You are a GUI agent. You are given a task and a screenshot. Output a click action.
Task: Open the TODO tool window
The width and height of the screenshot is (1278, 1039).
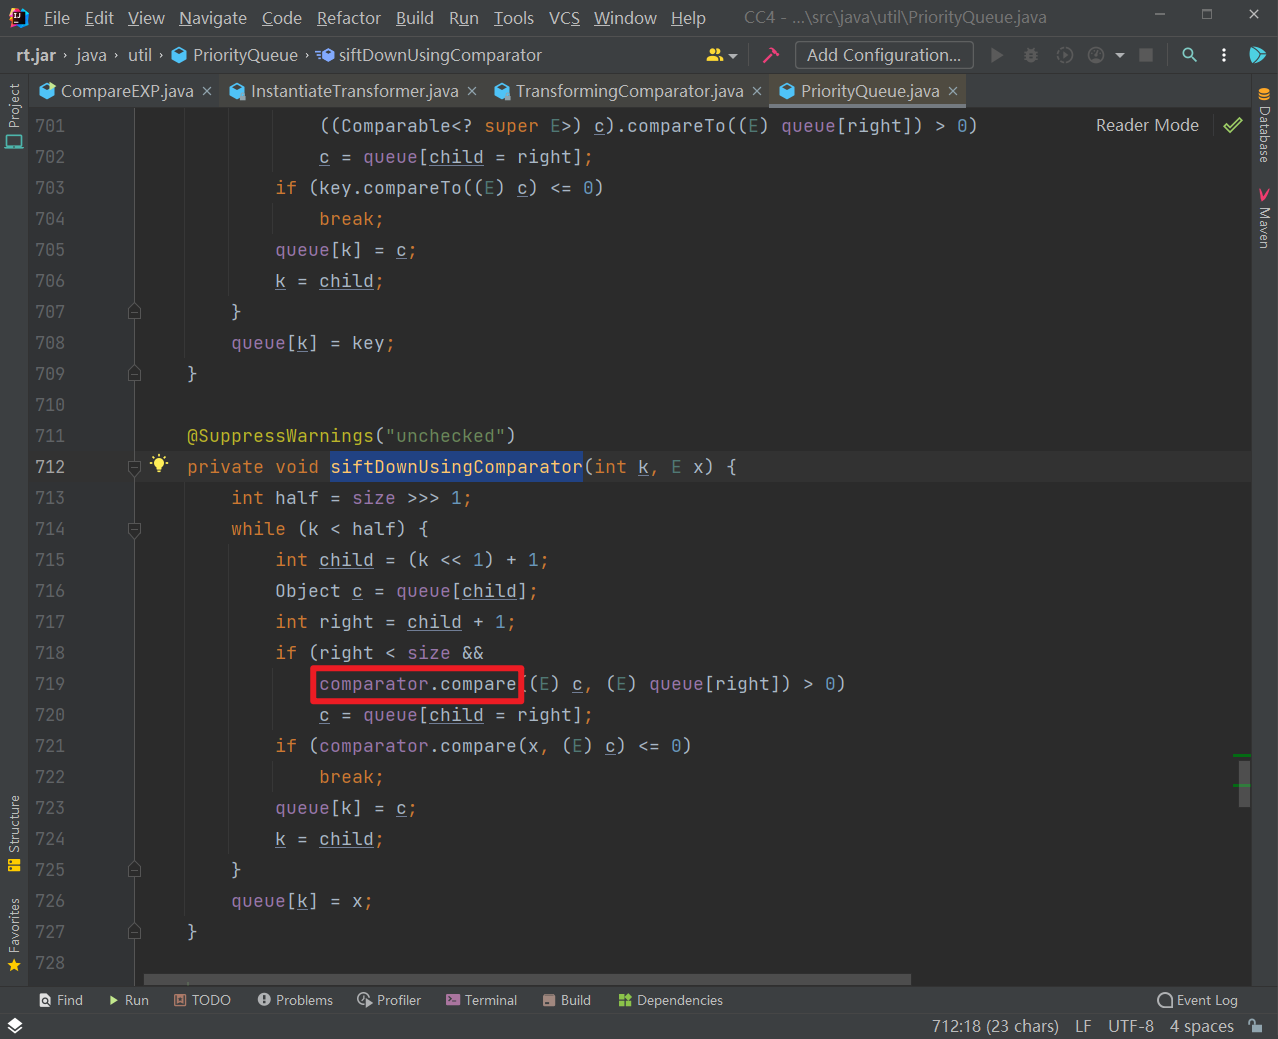click(202, 1000)
